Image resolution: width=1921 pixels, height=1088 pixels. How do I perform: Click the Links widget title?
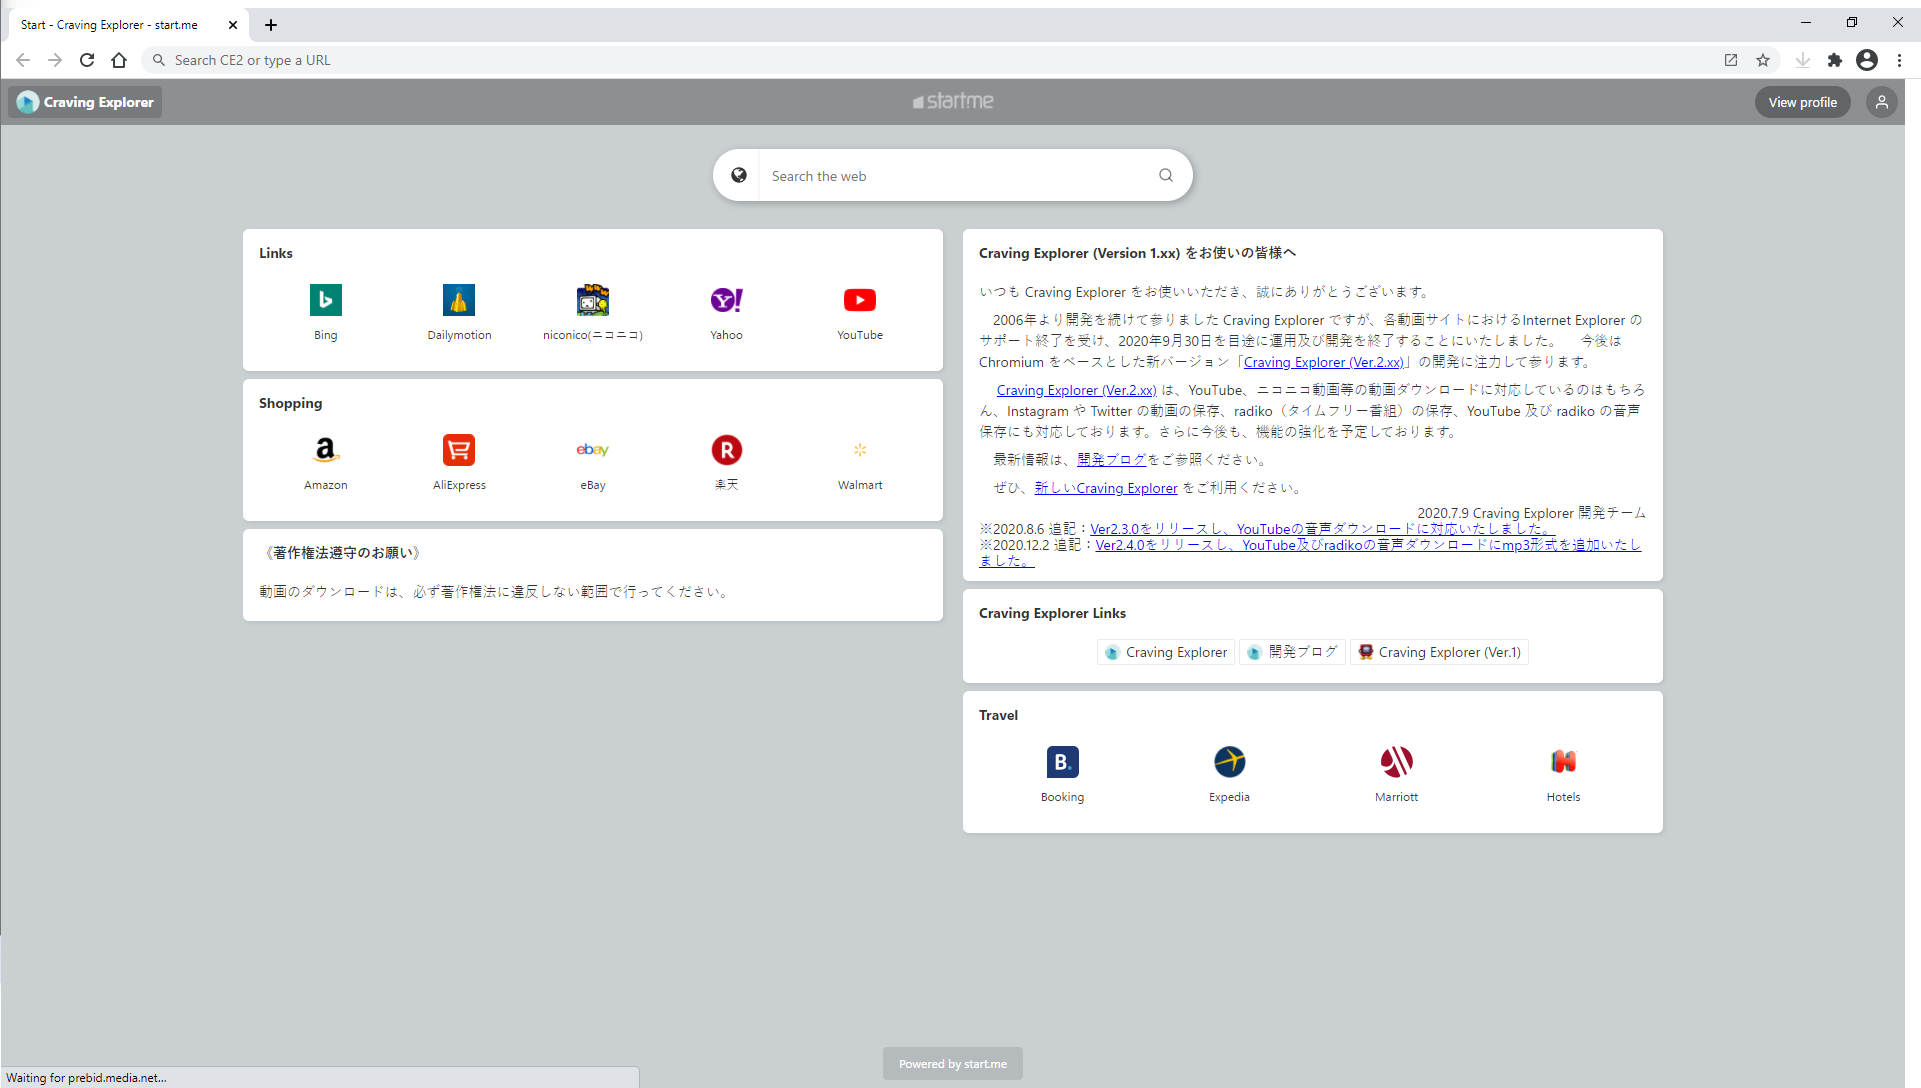276,253
